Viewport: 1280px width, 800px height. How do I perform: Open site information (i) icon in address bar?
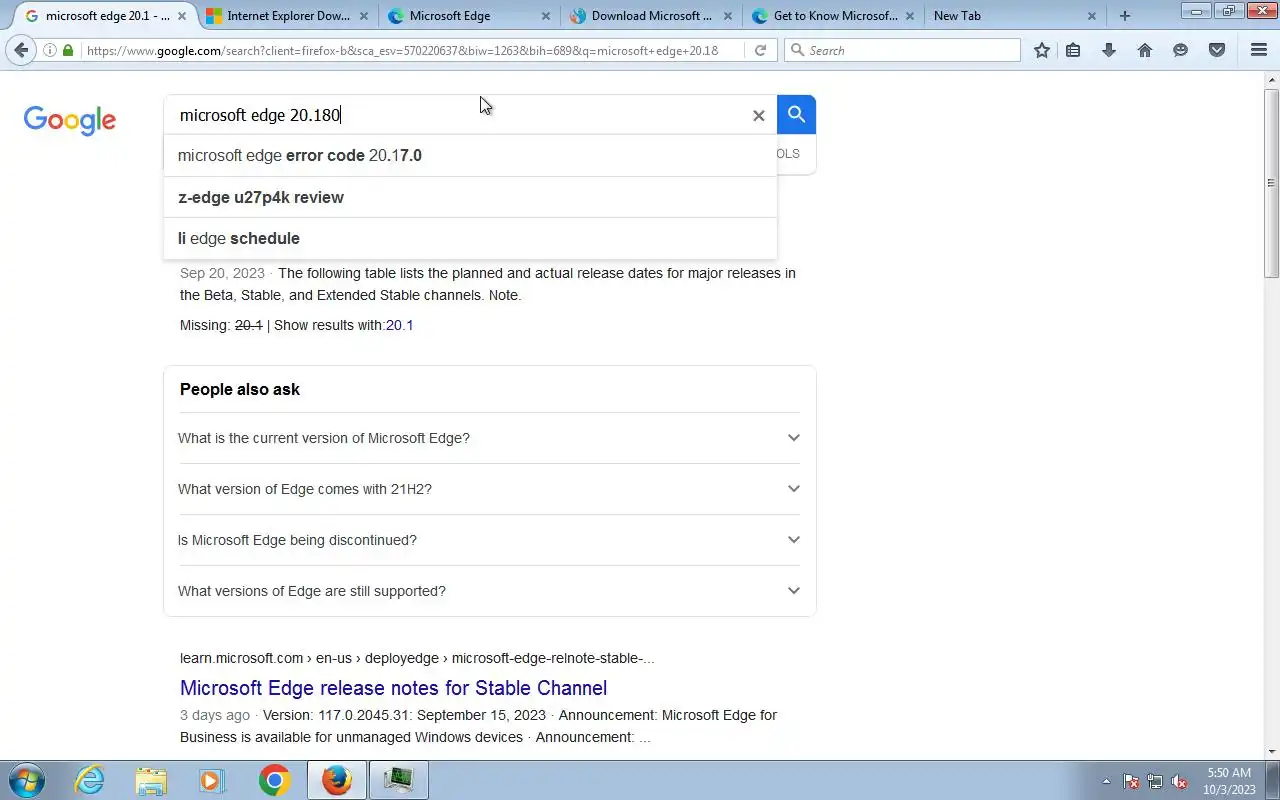pos(49,50)
